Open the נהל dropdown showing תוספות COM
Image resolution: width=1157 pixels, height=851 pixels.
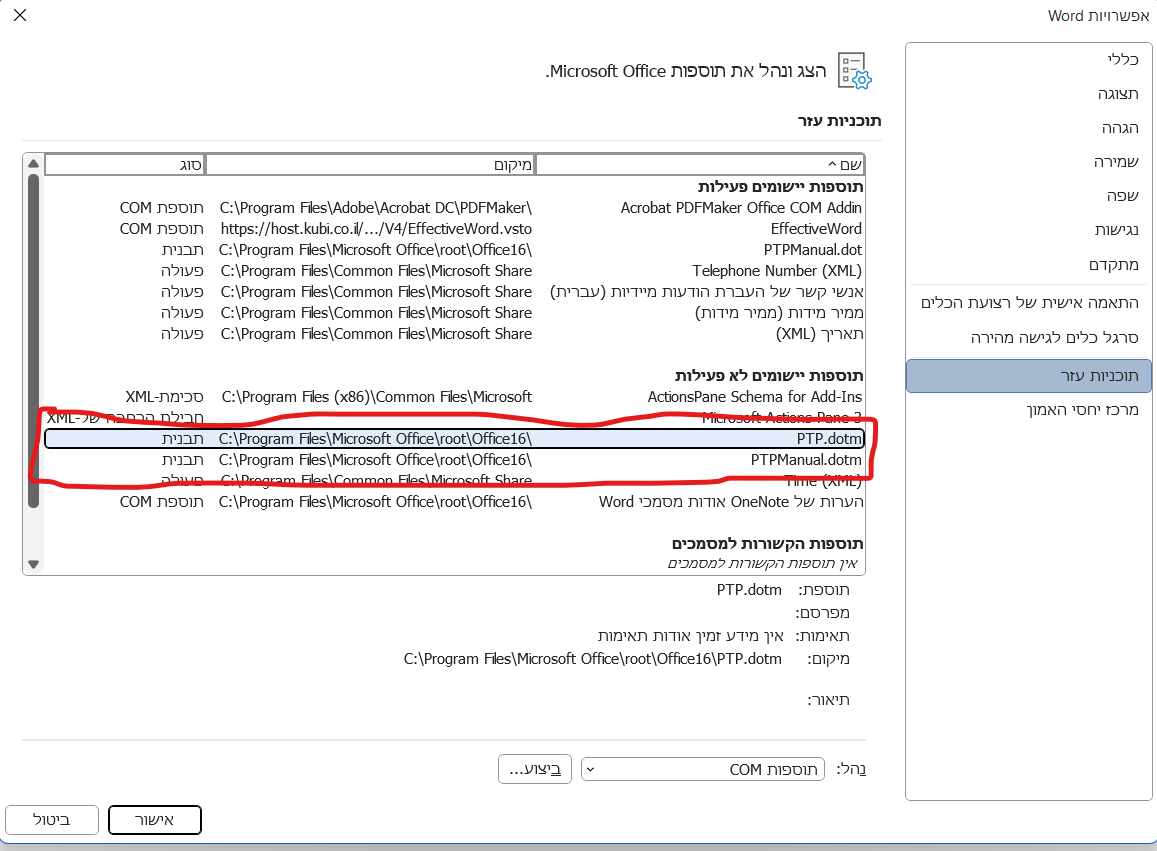tap(702, 769)
